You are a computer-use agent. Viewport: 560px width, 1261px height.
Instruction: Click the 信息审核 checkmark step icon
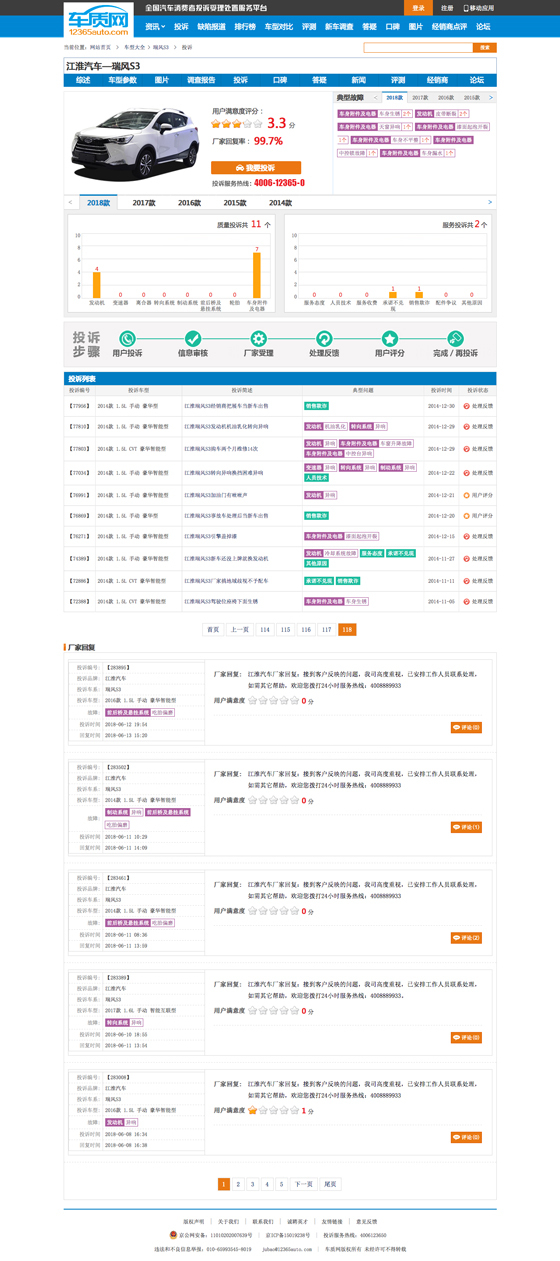[193, 339]
